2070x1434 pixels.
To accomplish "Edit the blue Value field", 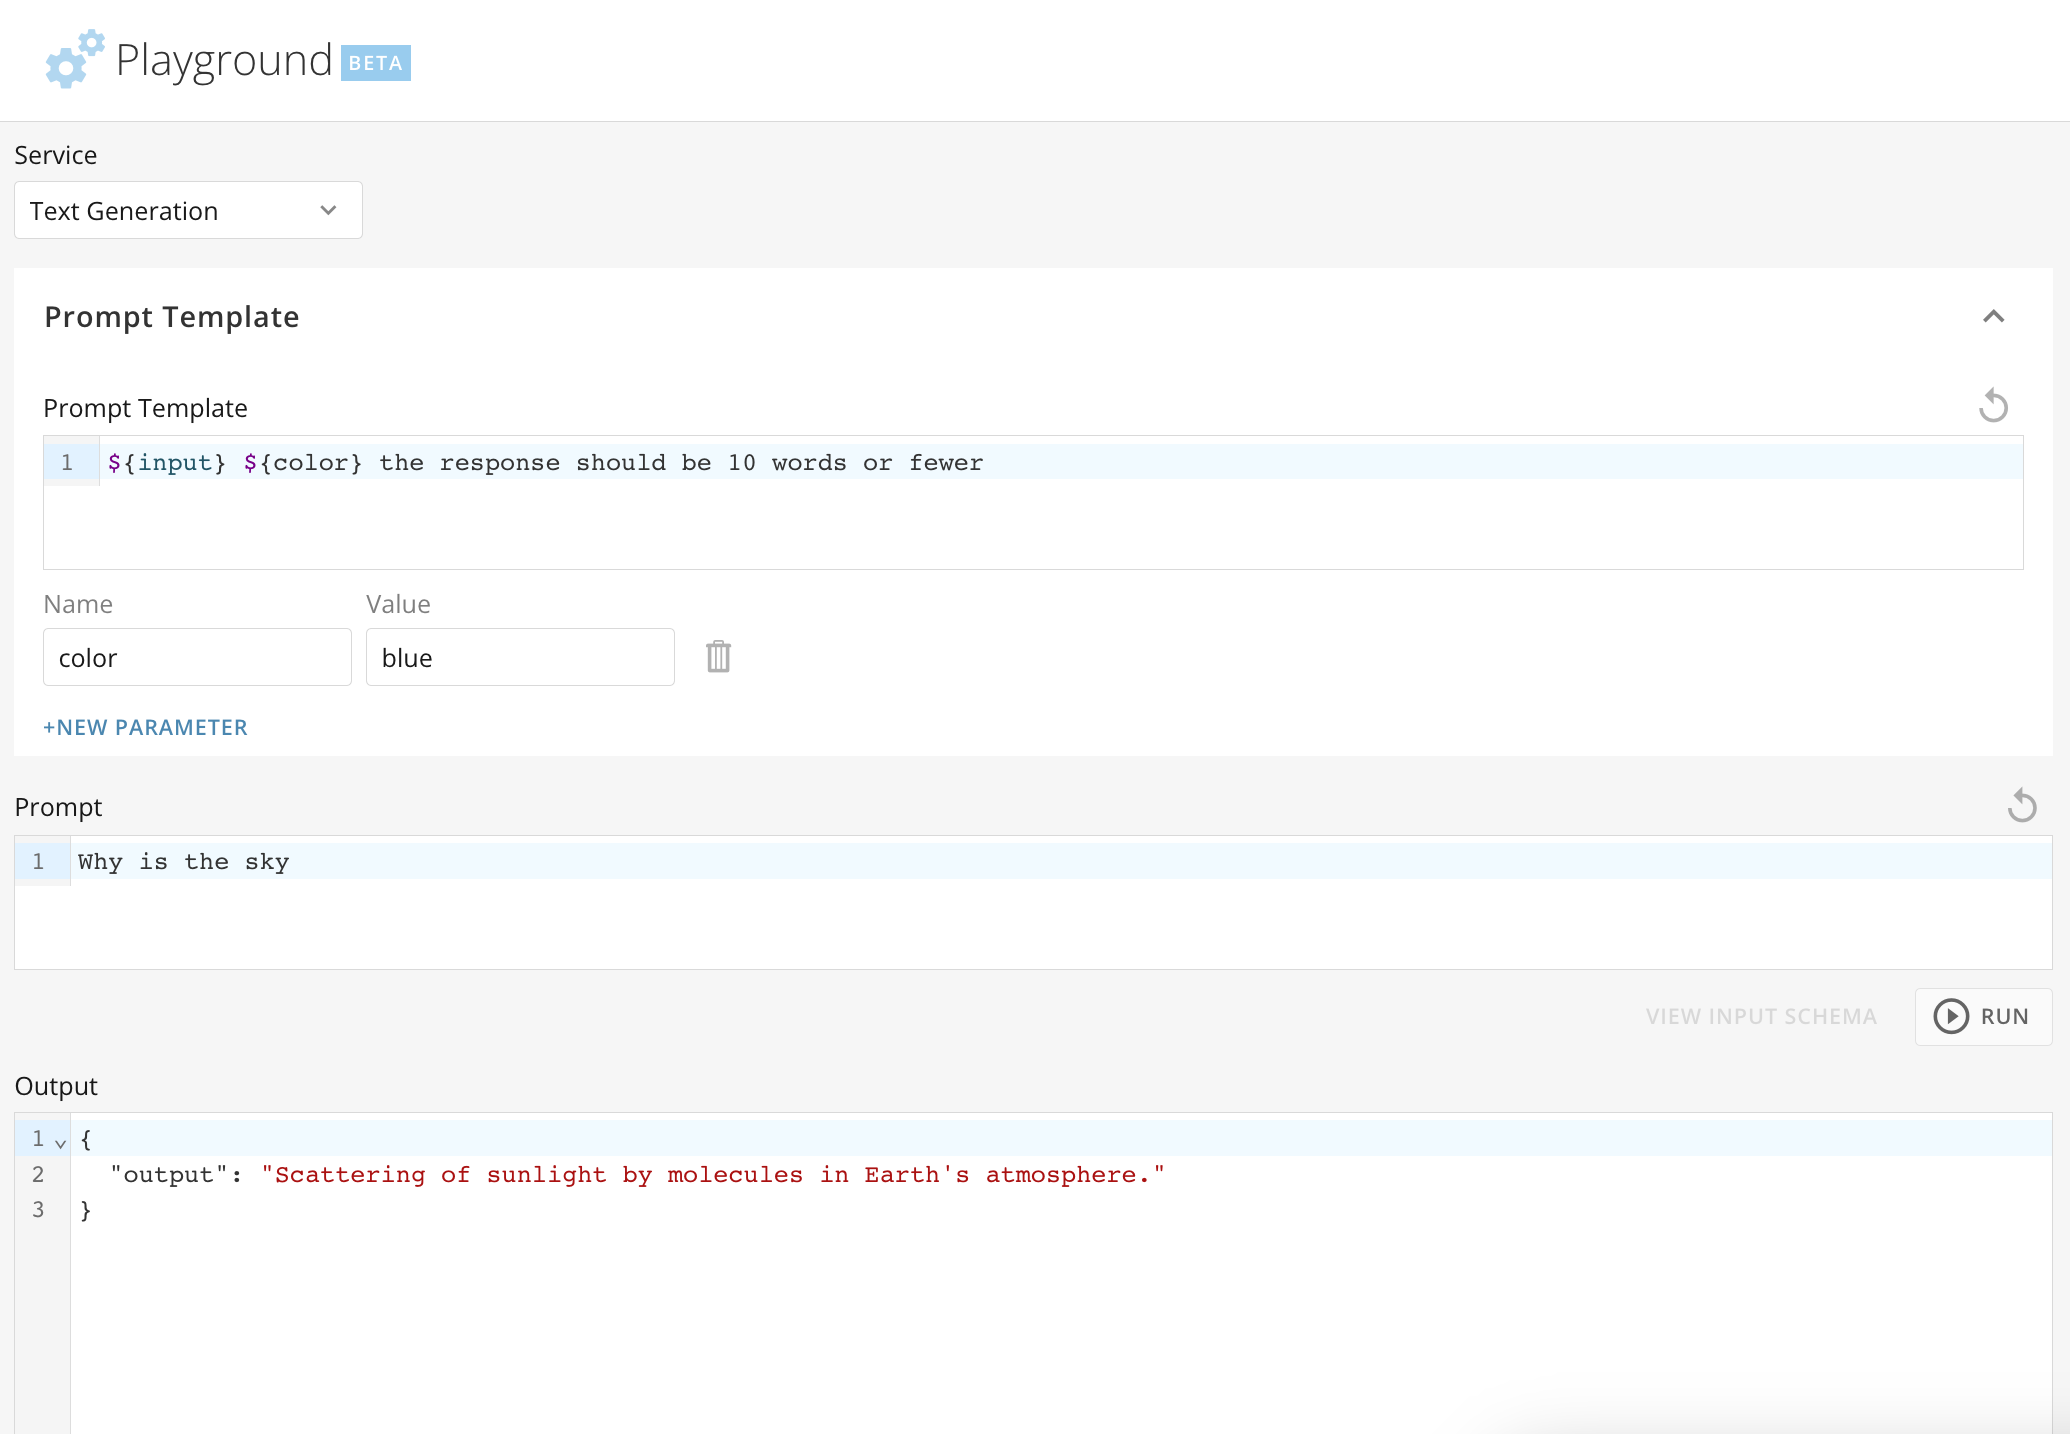I will 519,657.
